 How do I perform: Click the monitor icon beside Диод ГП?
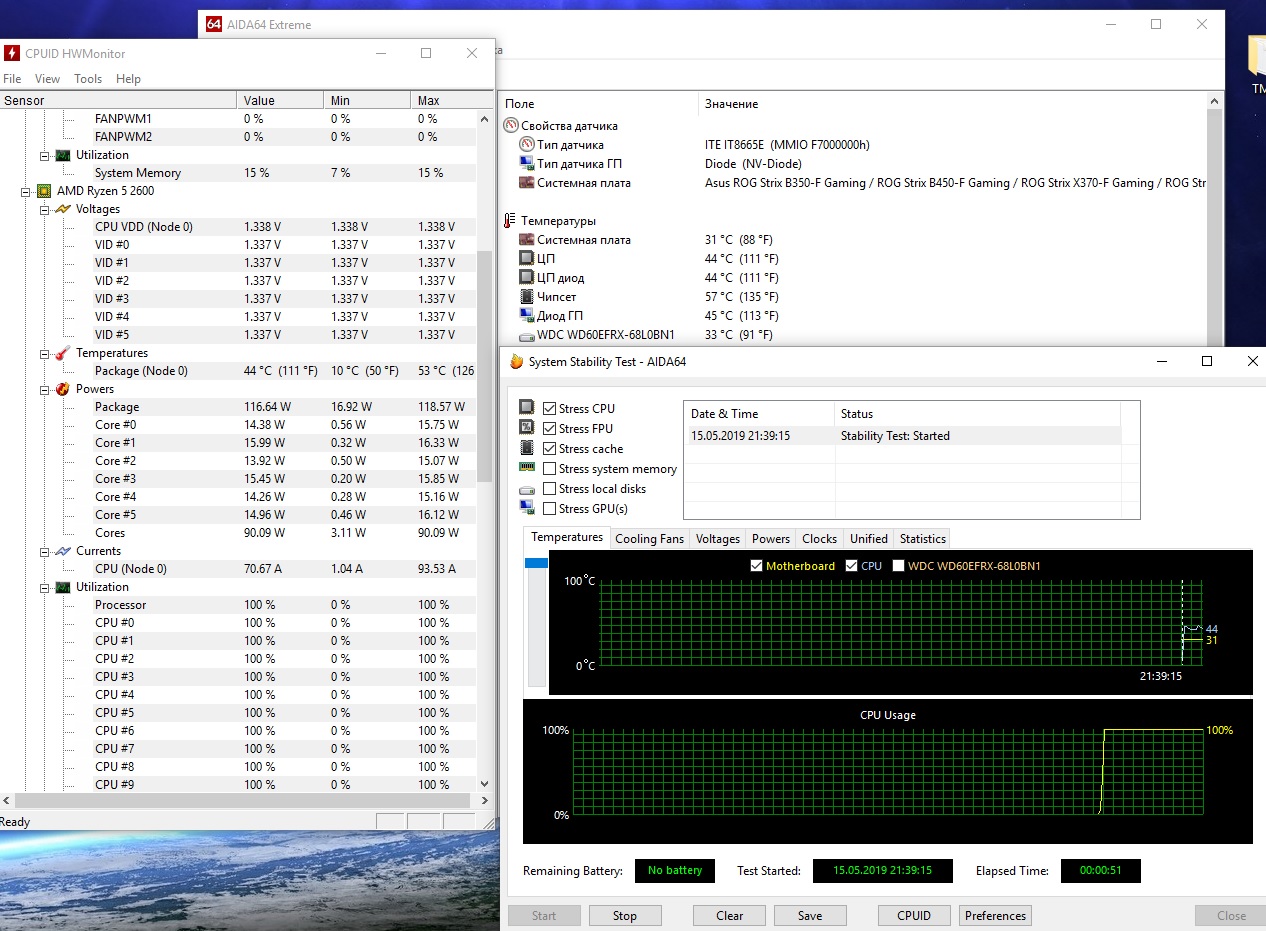click(x=527, y=316)
